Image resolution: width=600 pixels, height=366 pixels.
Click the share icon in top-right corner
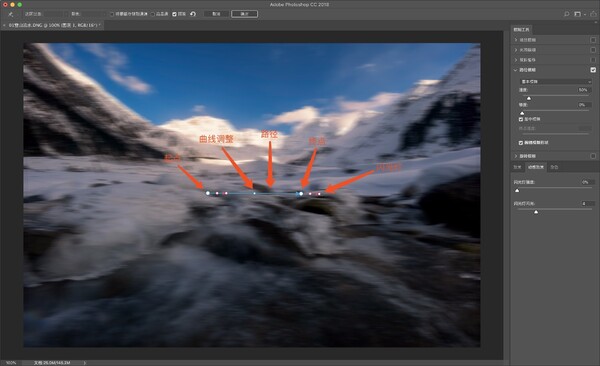click(593, 14)
